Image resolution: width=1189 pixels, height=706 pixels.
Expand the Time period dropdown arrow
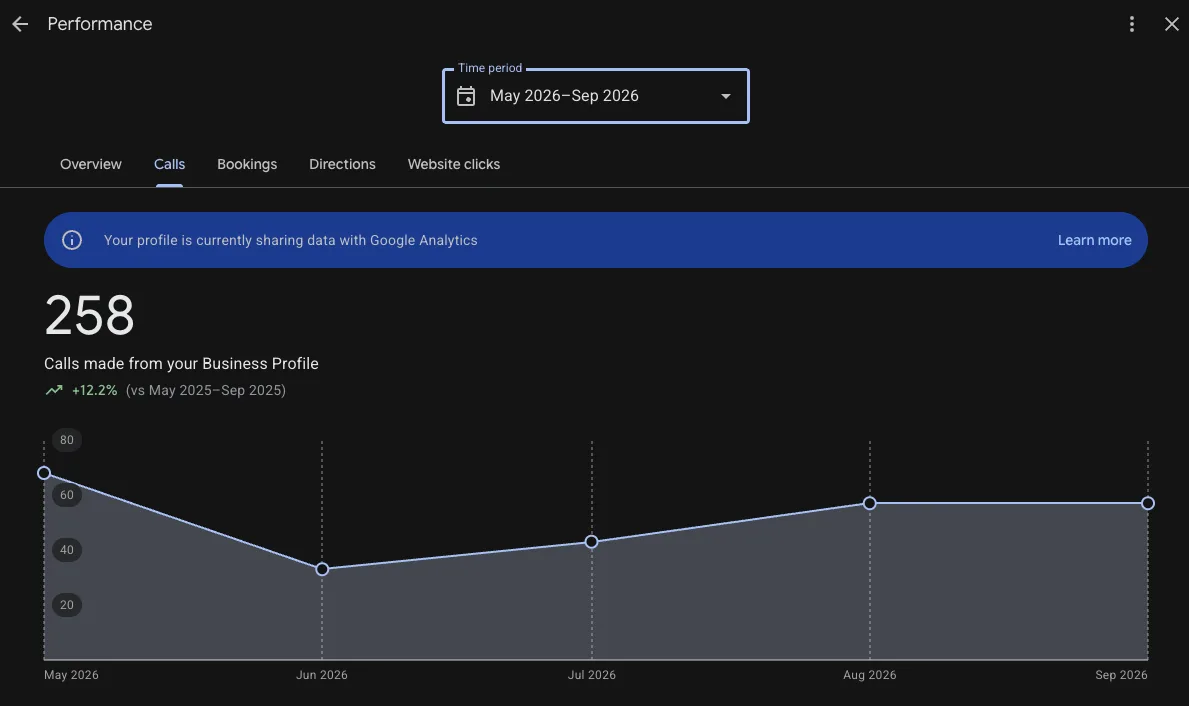click(x=726, y=96)
